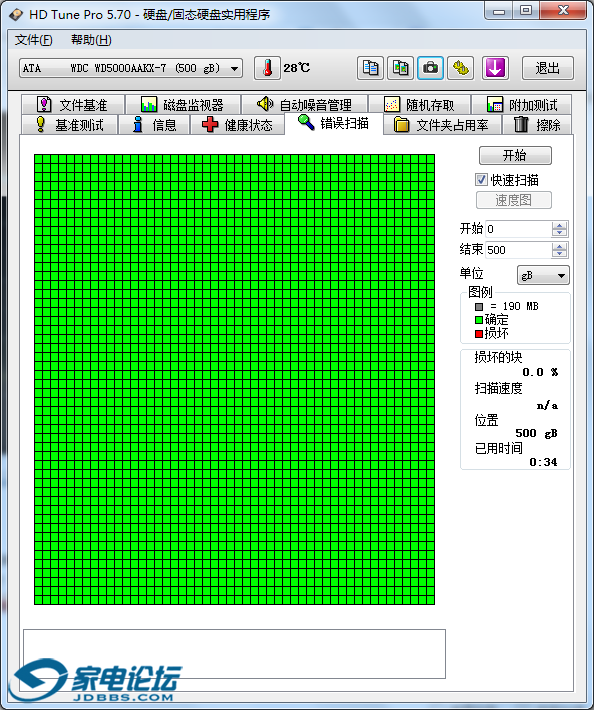Click the n/a scan speed value
This screenshot has width=594, height=710.
(547, 406)
